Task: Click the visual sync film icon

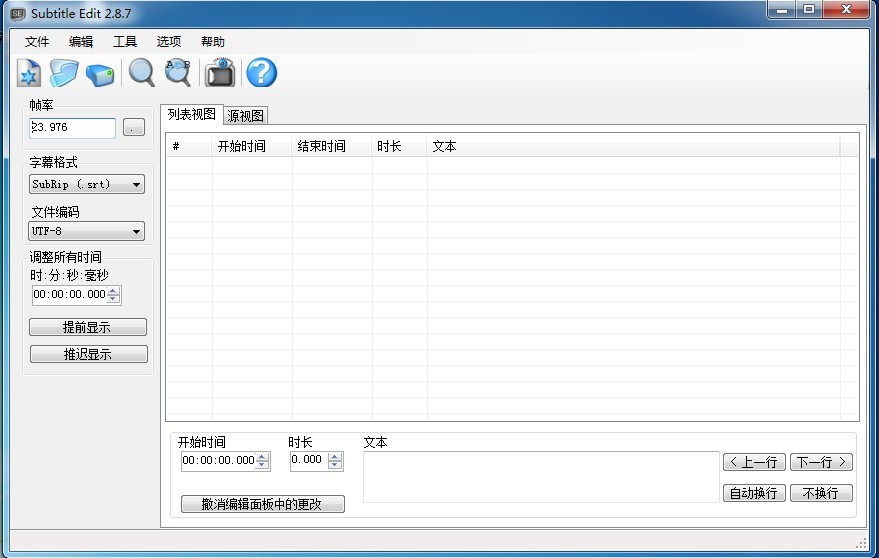Action: (219, 73)
